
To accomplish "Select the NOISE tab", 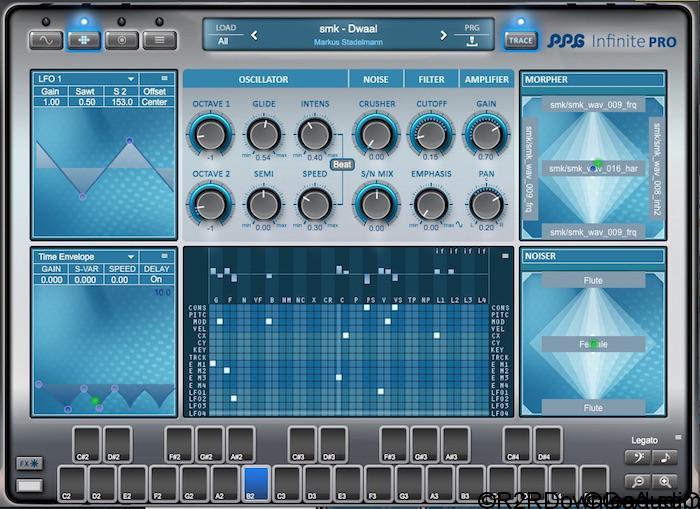I will point(376,79).
